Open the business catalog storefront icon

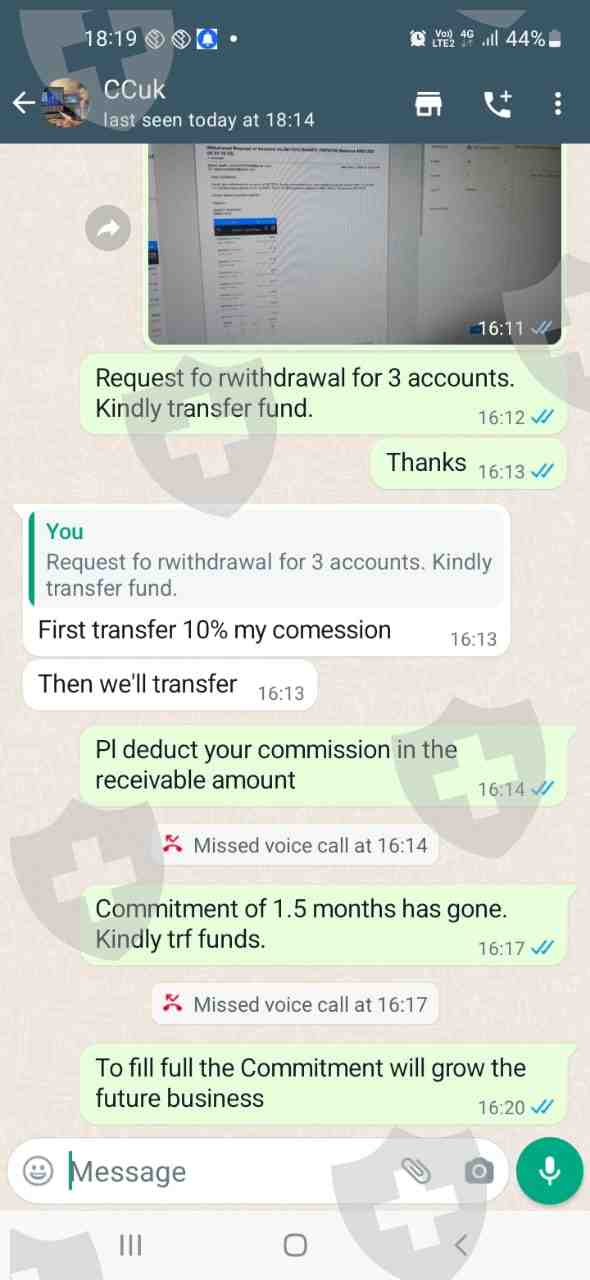[x=429, y=103]
